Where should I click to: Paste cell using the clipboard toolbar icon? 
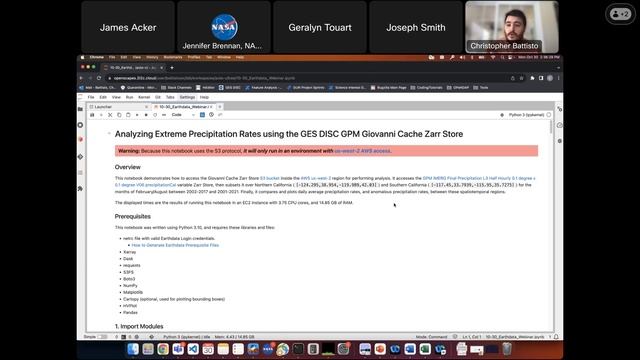tap(128, 115)
